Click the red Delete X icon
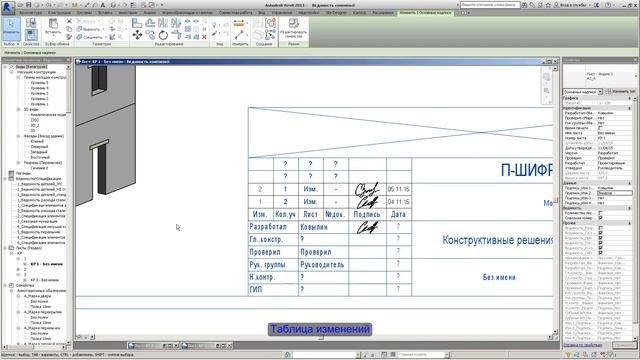The width and height of the screenshot is (640, 360). point(204,37)
